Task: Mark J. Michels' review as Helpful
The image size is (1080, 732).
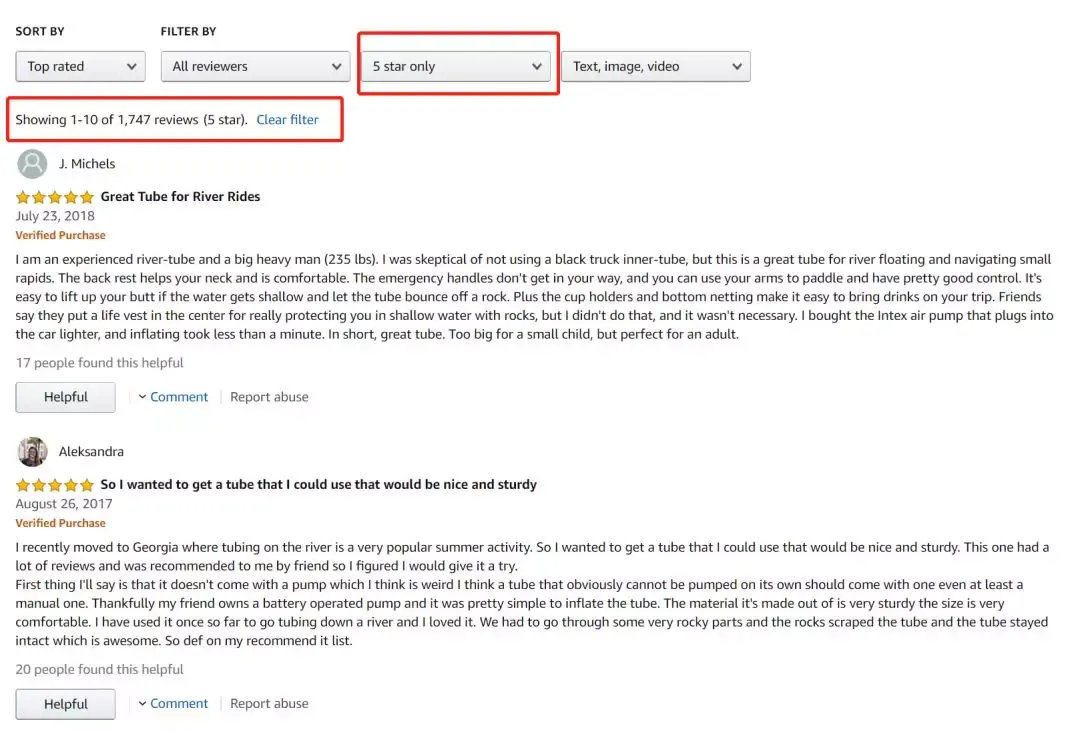Action: click(x=65, y=397)
